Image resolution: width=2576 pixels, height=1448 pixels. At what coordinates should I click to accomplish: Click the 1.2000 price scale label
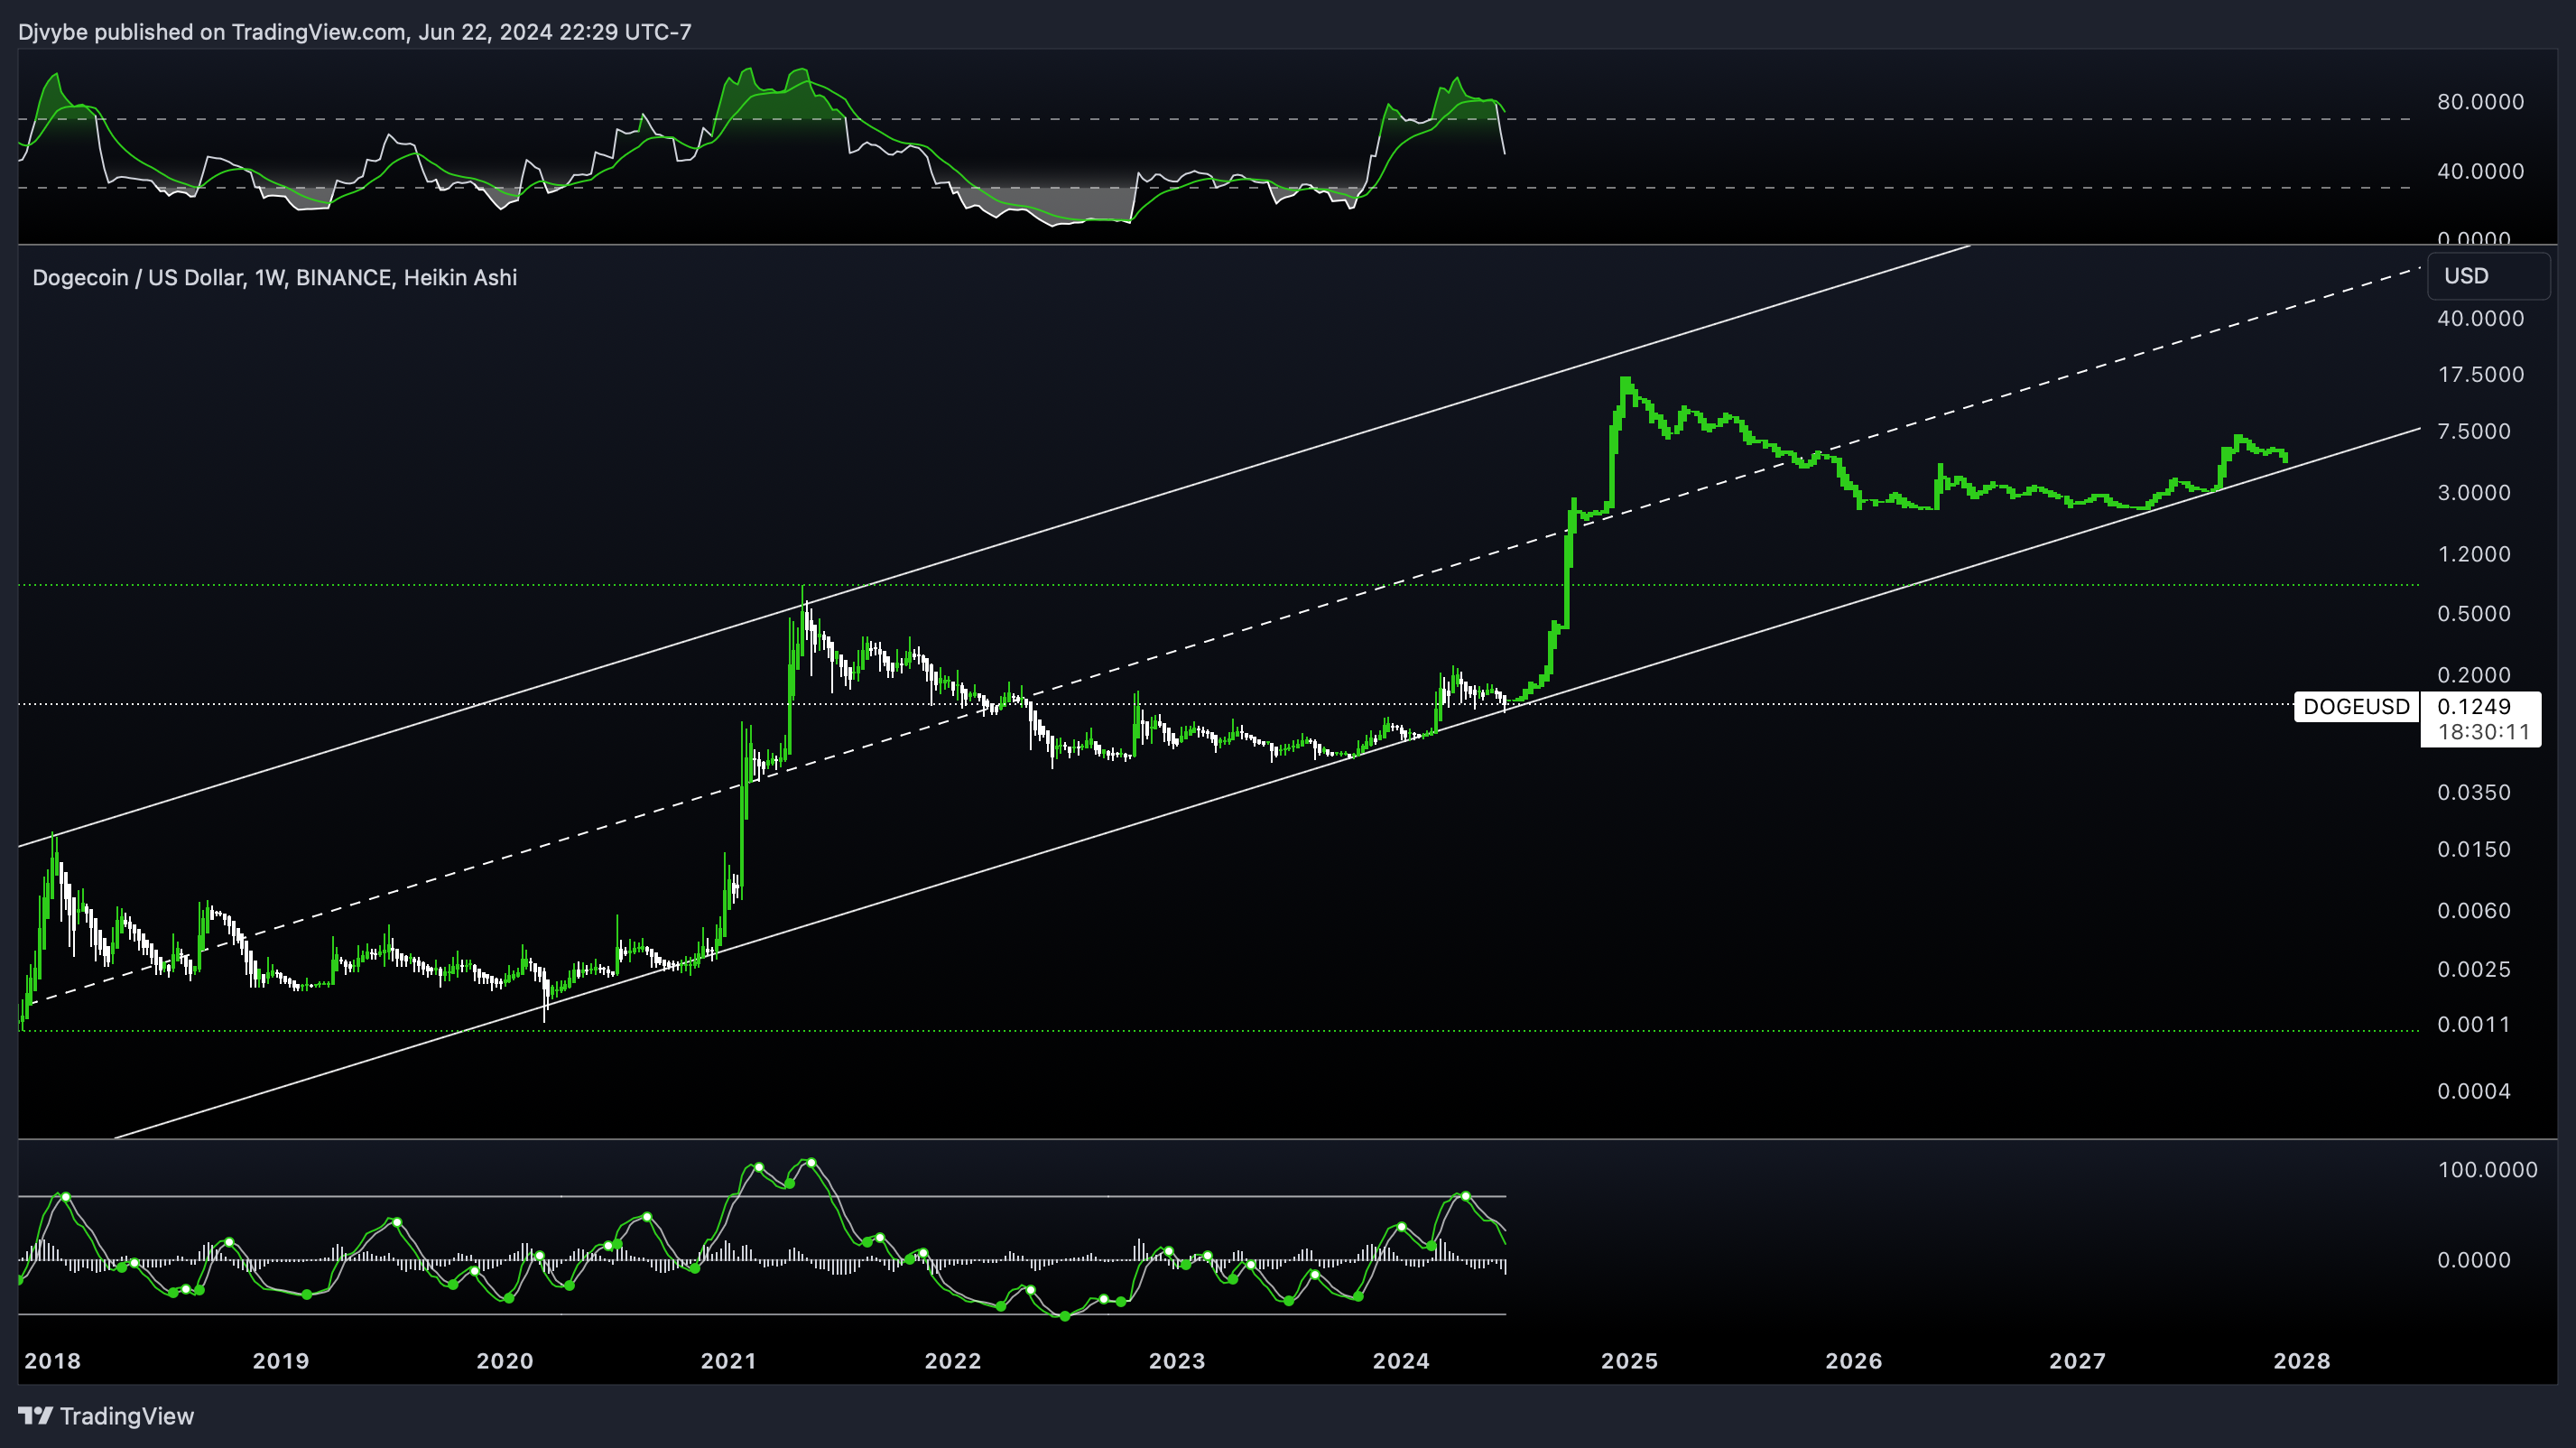pos(2474,554)
